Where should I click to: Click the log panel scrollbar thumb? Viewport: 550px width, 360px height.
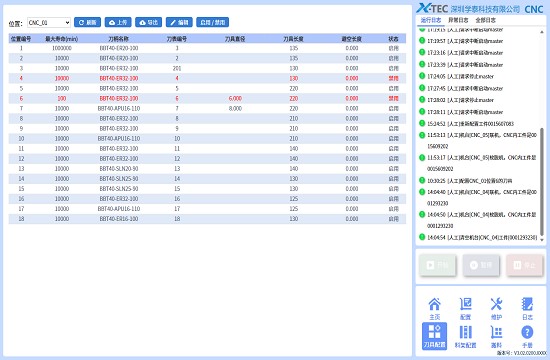542,181
